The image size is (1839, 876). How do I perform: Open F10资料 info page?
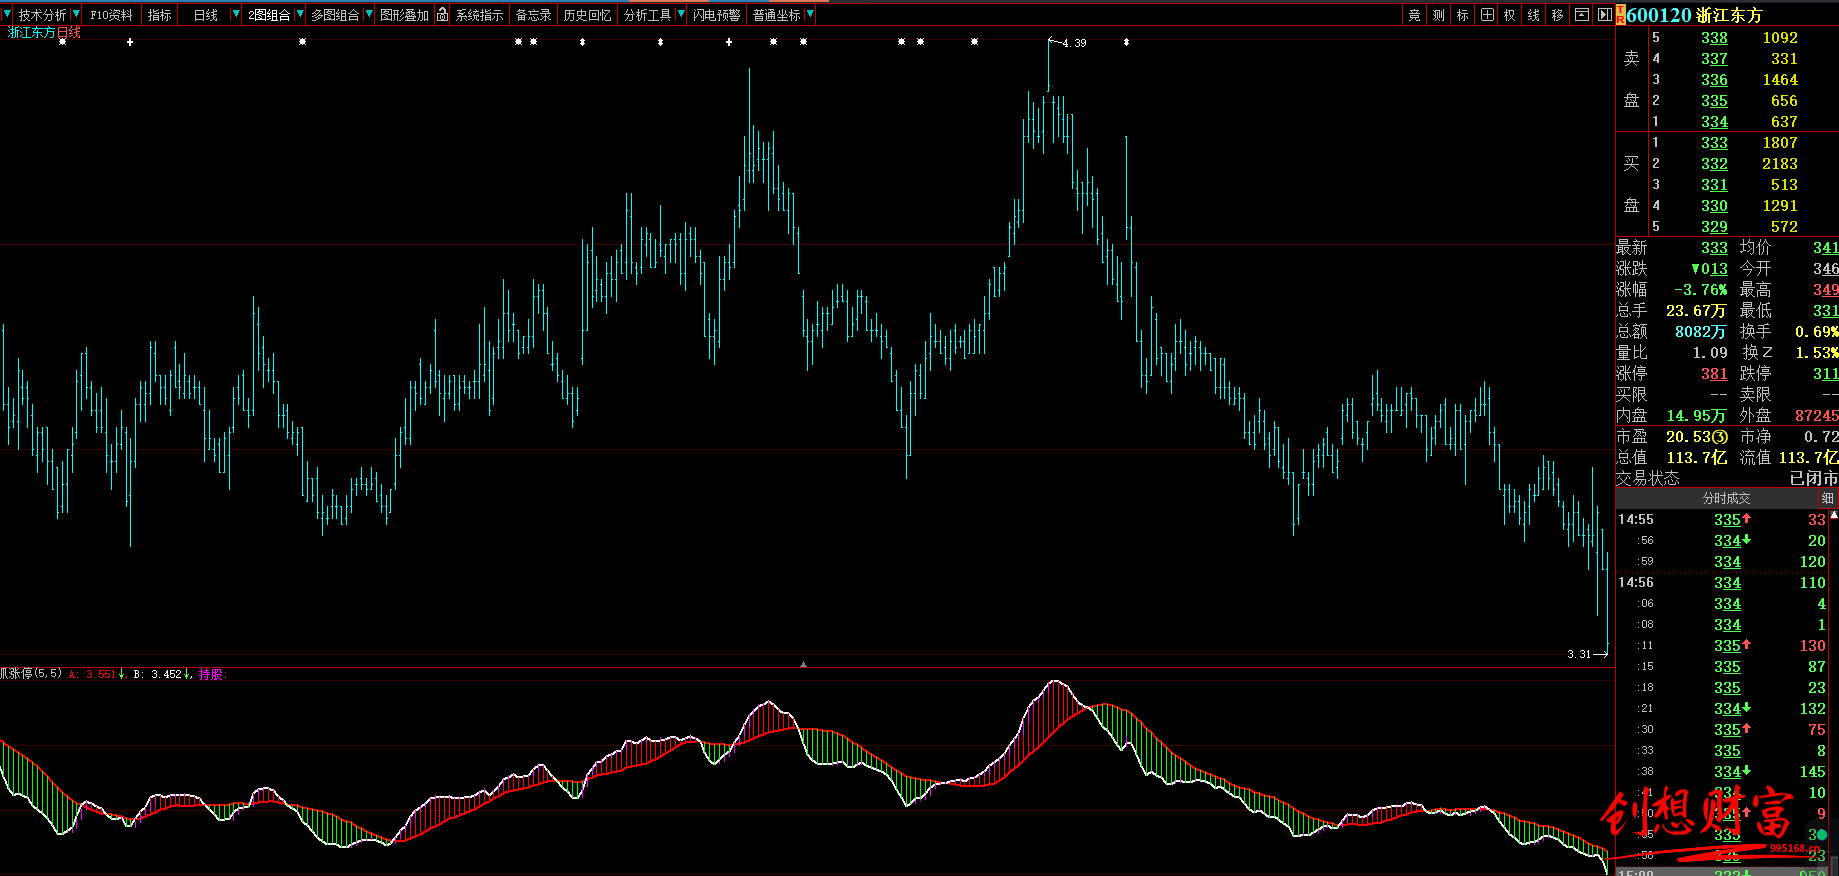[x=111, y=15]
